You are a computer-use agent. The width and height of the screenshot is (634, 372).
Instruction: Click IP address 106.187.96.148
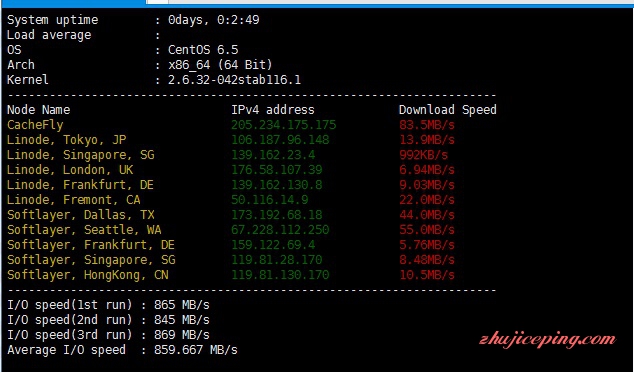tap(280, 140)
